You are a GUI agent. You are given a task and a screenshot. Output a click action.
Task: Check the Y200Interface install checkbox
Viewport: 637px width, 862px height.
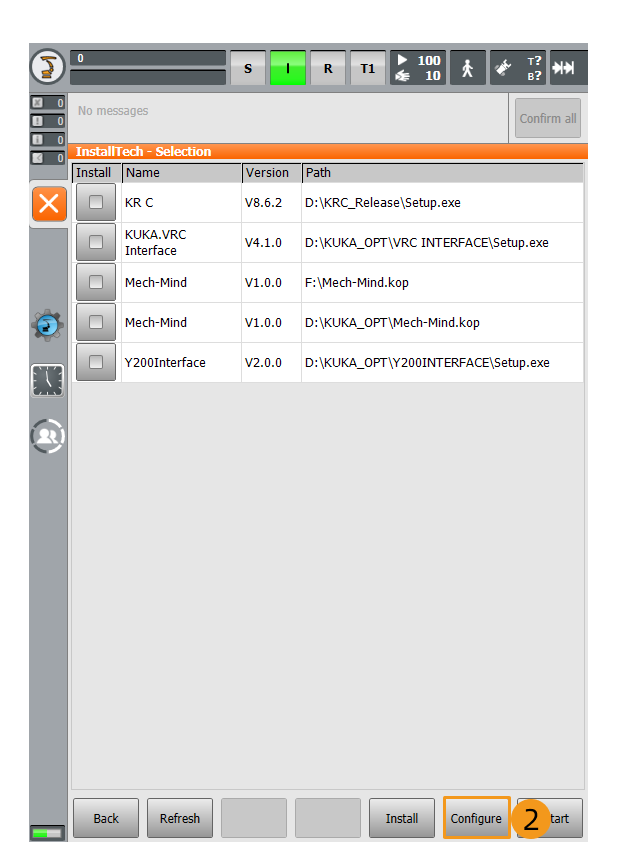(x=96, y=362)
